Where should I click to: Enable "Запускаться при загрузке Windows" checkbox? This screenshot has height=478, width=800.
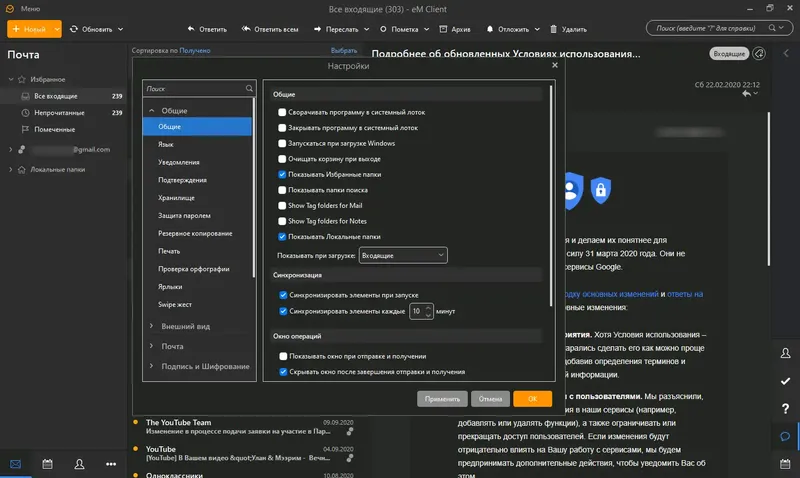pos(283,144)
